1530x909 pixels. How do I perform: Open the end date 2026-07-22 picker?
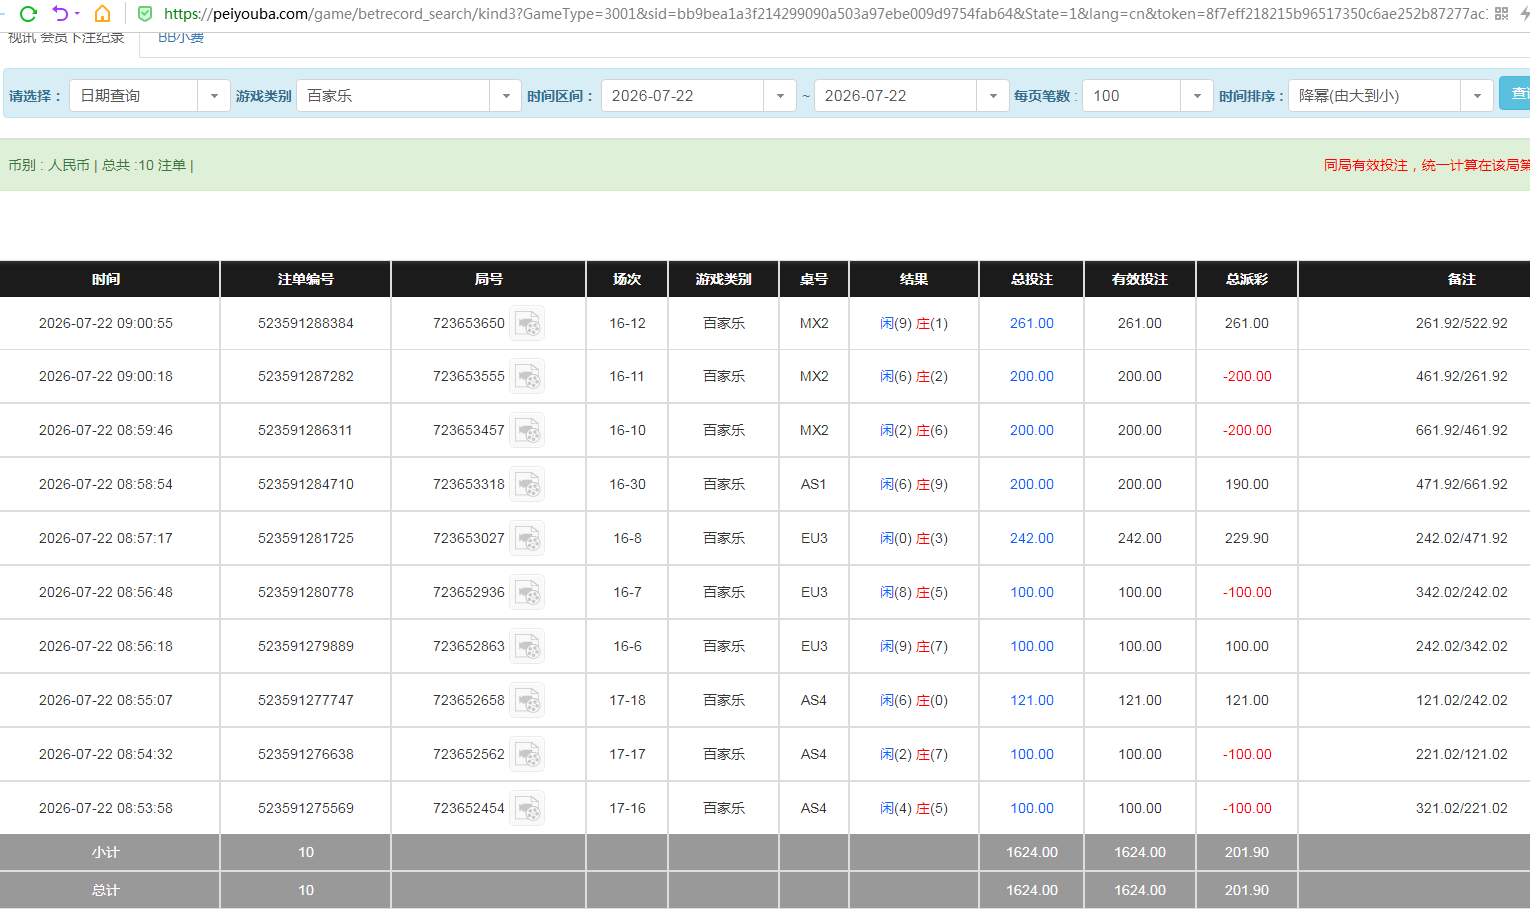[x=912, y=96]
